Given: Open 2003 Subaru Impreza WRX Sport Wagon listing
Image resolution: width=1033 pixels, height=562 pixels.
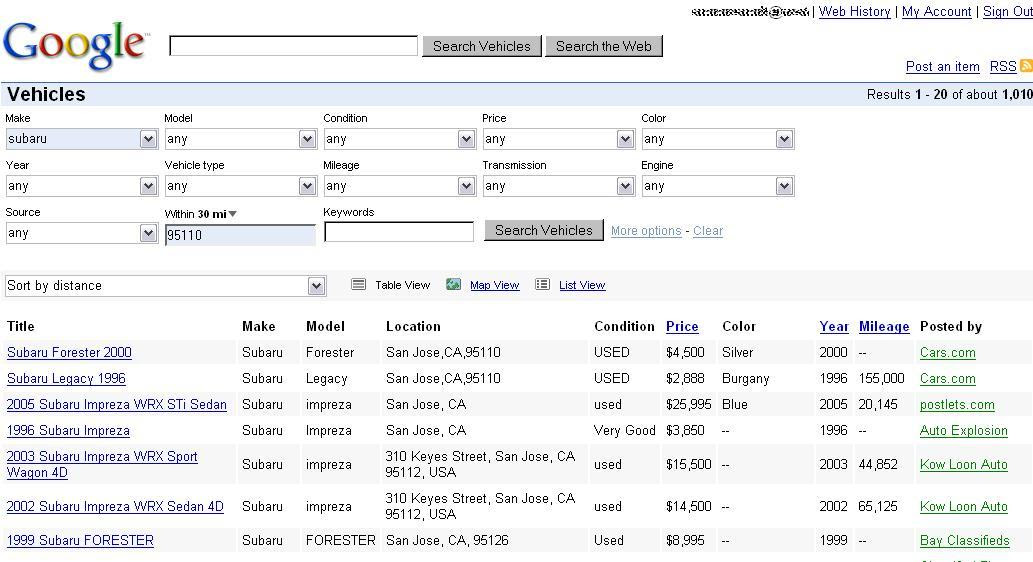Looking at the screenshot, I should tap(102, 464).
